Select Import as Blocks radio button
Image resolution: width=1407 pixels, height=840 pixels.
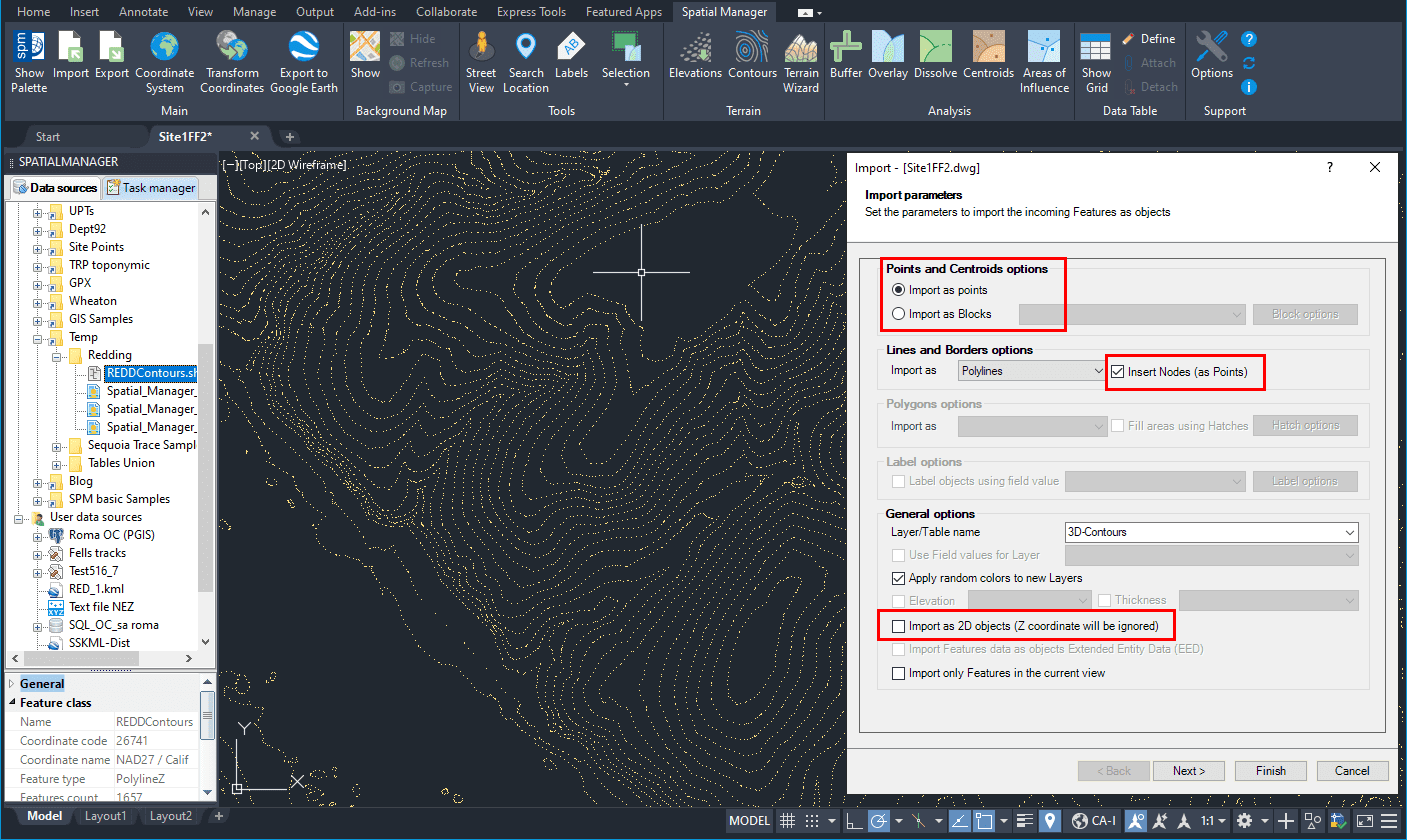[899, 314]
